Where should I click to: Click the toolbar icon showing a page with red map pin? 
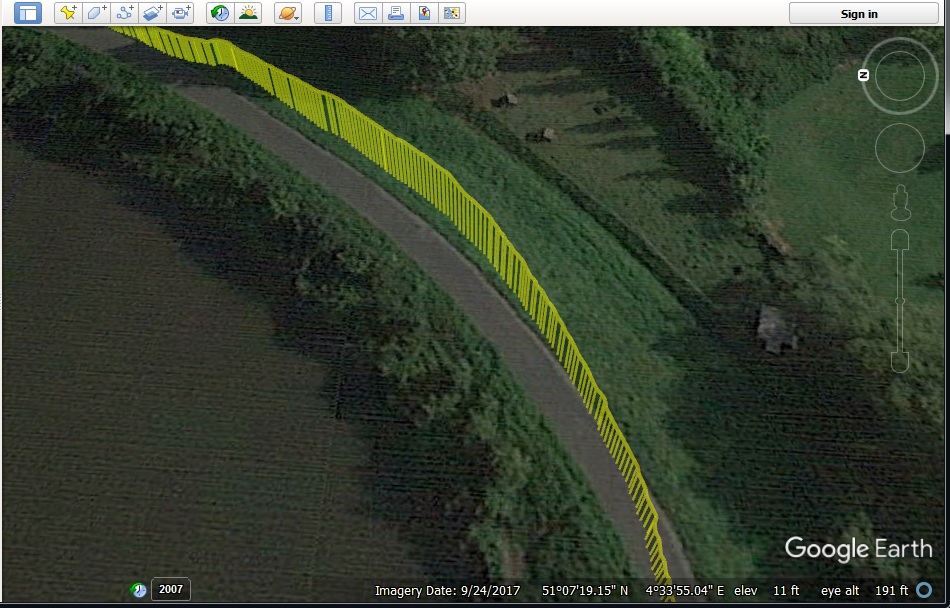point(424,13)
